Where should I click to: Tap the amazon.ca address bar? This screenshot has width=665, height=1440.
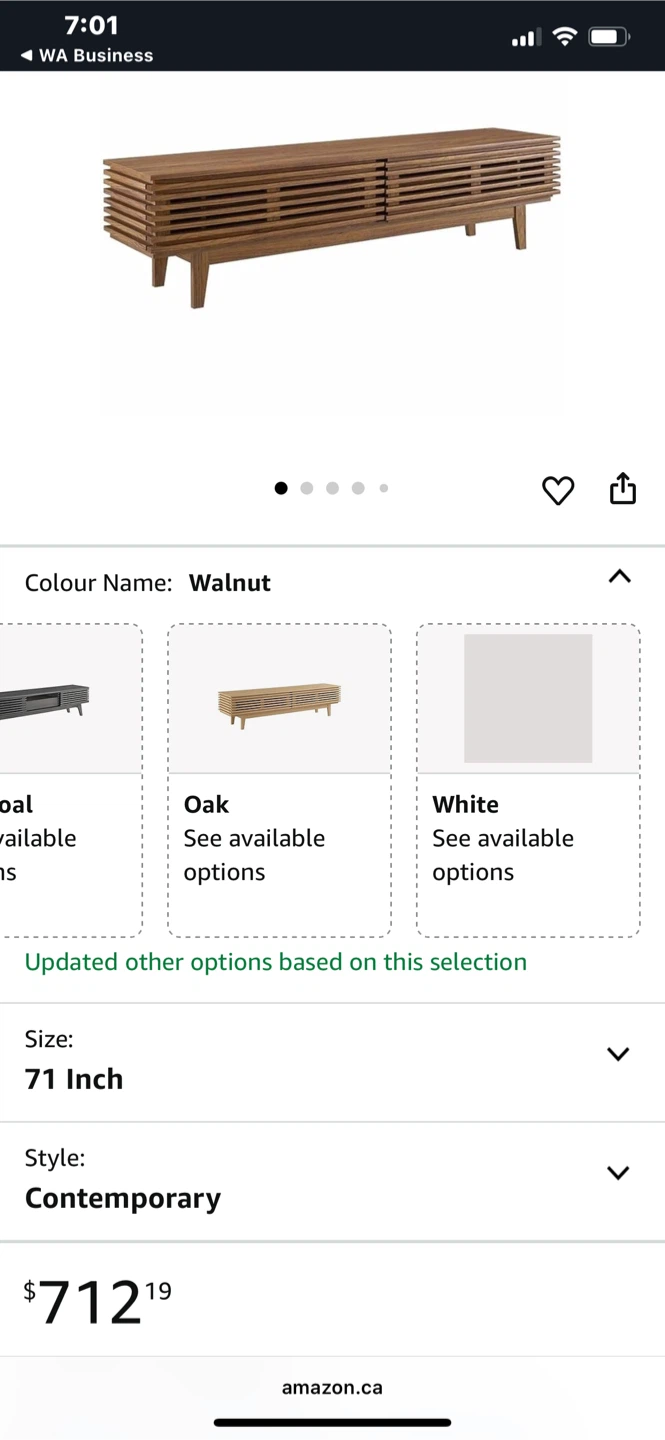332,1387
